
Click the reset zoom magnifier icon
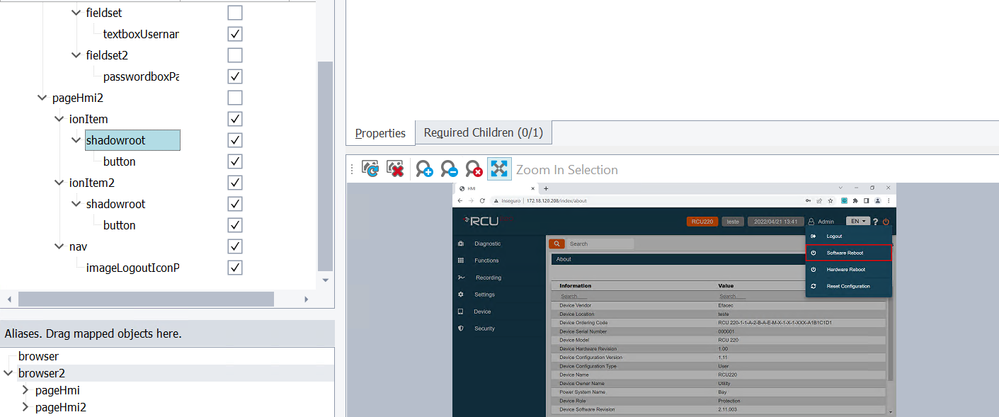474,169
